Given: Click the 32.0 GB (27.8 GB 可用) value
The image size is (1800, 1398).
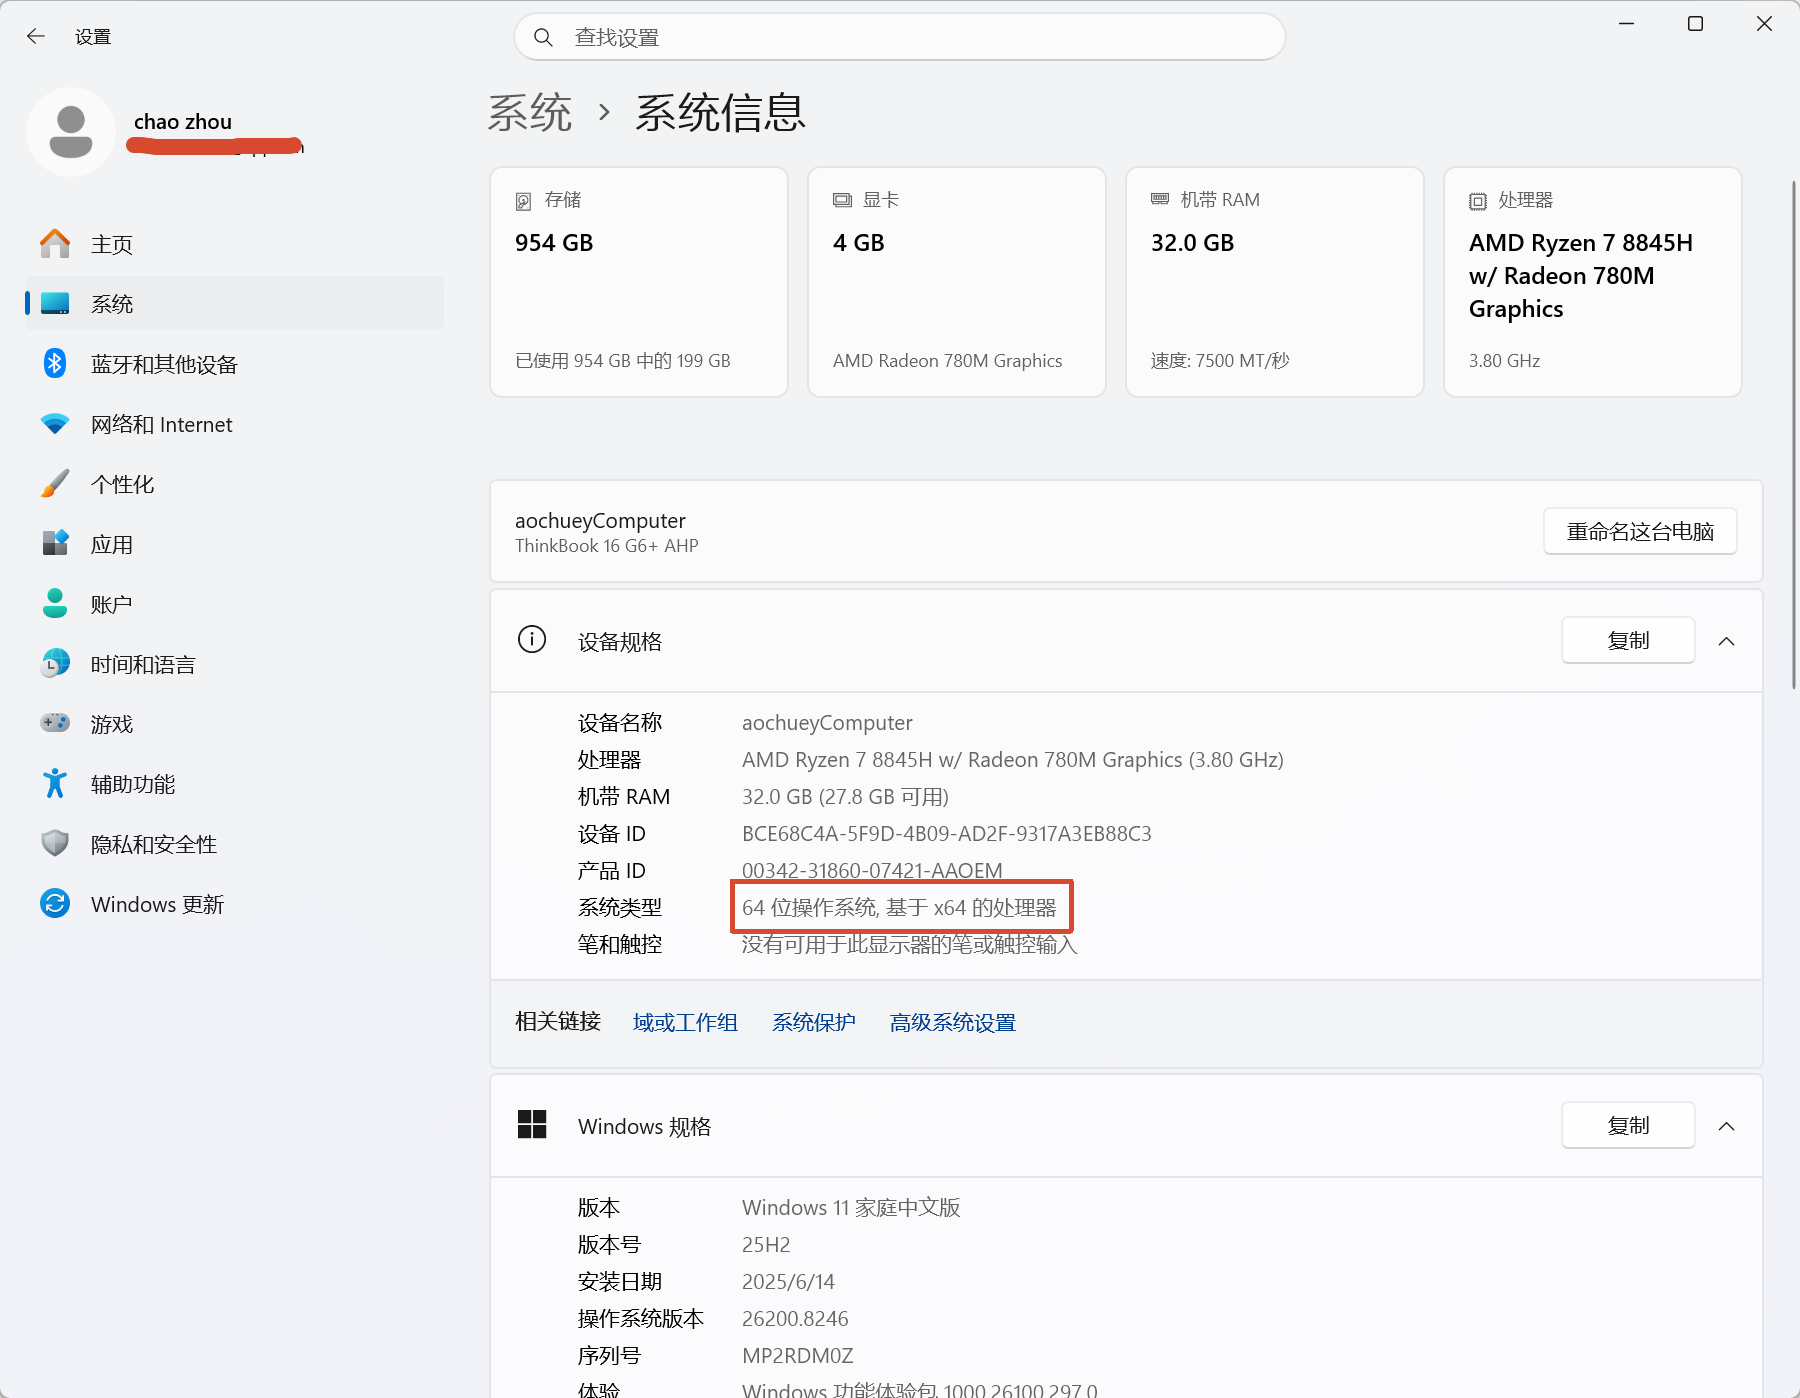Looking at the screenshot, I should click(845, 796).
